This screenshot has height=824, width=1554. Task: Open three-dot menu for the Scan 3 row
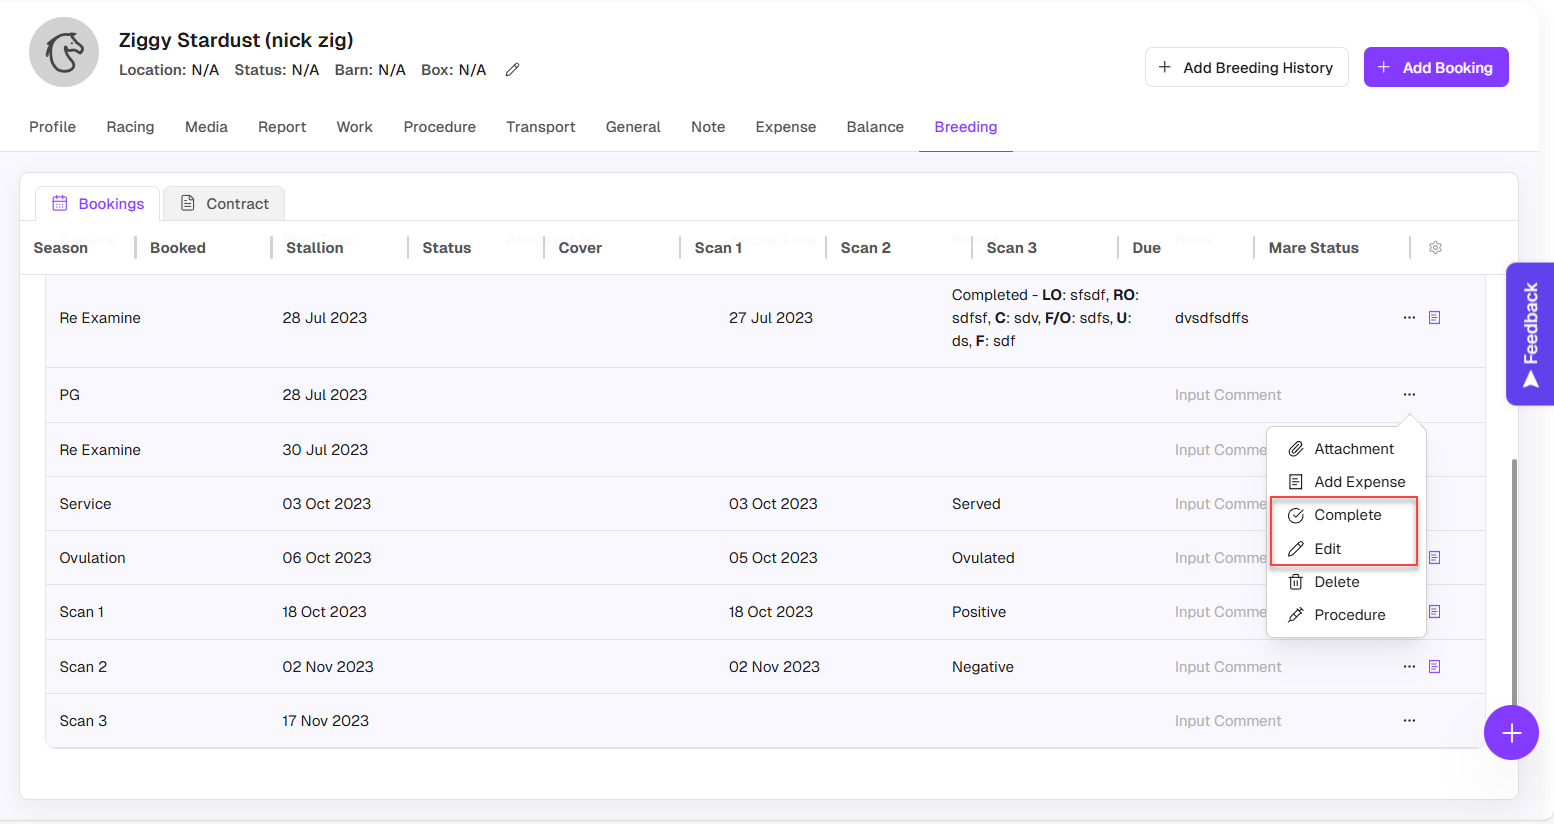click(x=1409, y=721)
